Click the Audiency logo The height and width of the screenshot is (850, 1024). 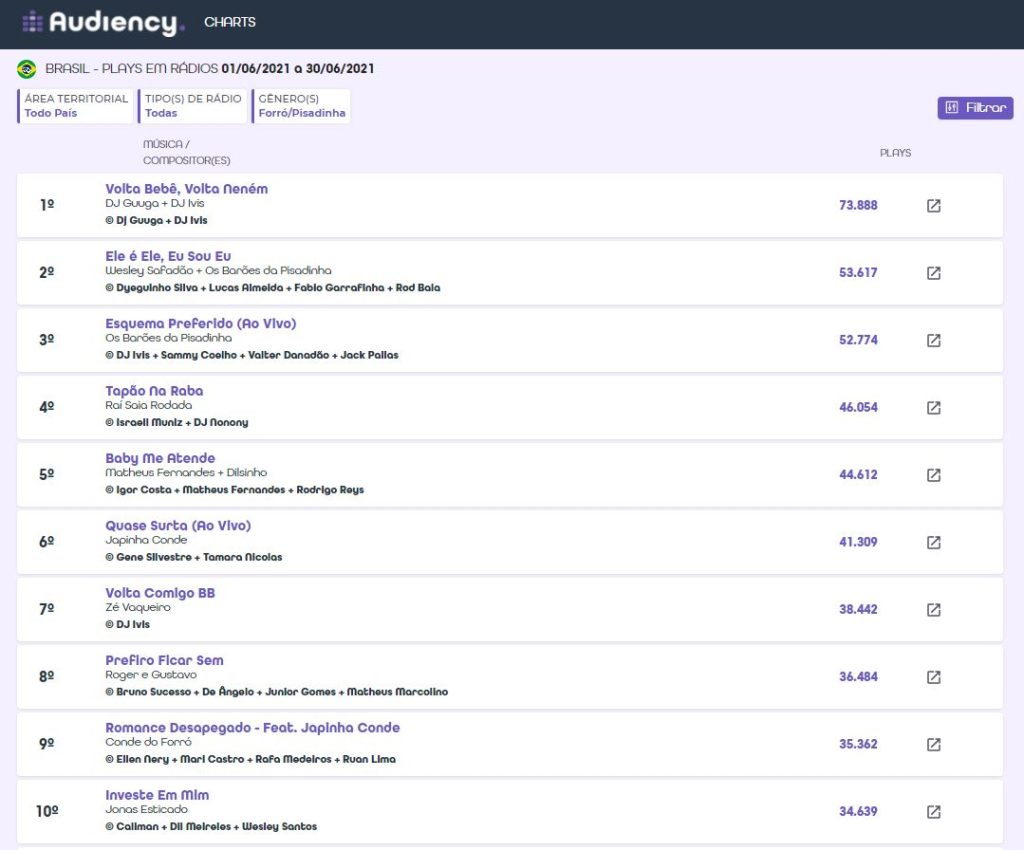click(104, 22)
